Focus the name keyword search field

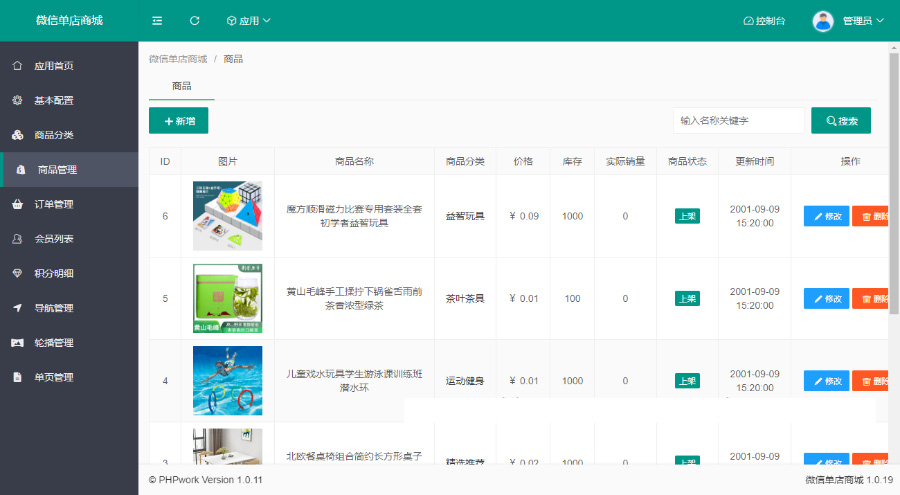pos(738,121)
